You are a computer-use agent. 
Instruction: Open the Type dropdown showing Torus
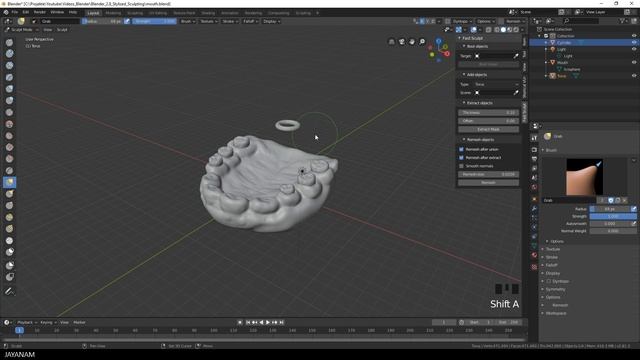click(496, 84)
